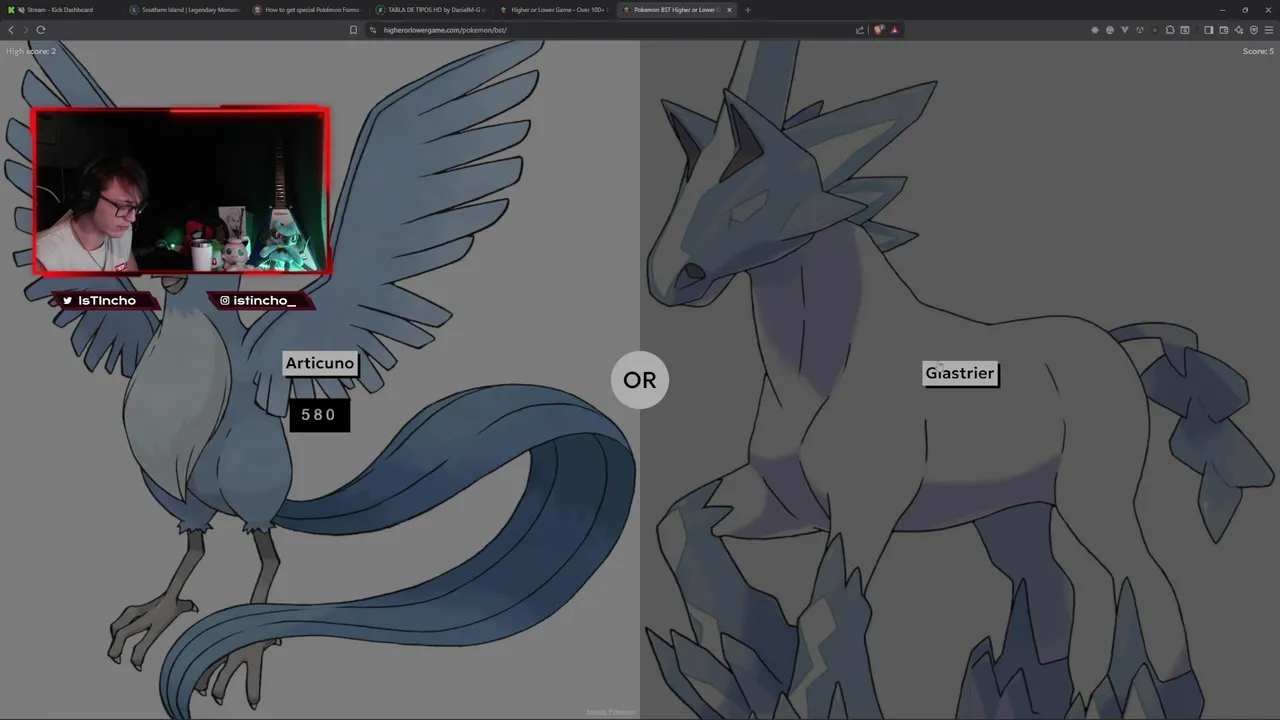Open the Higher or Lower Game - Over 100+ tab

pos(554,10)
